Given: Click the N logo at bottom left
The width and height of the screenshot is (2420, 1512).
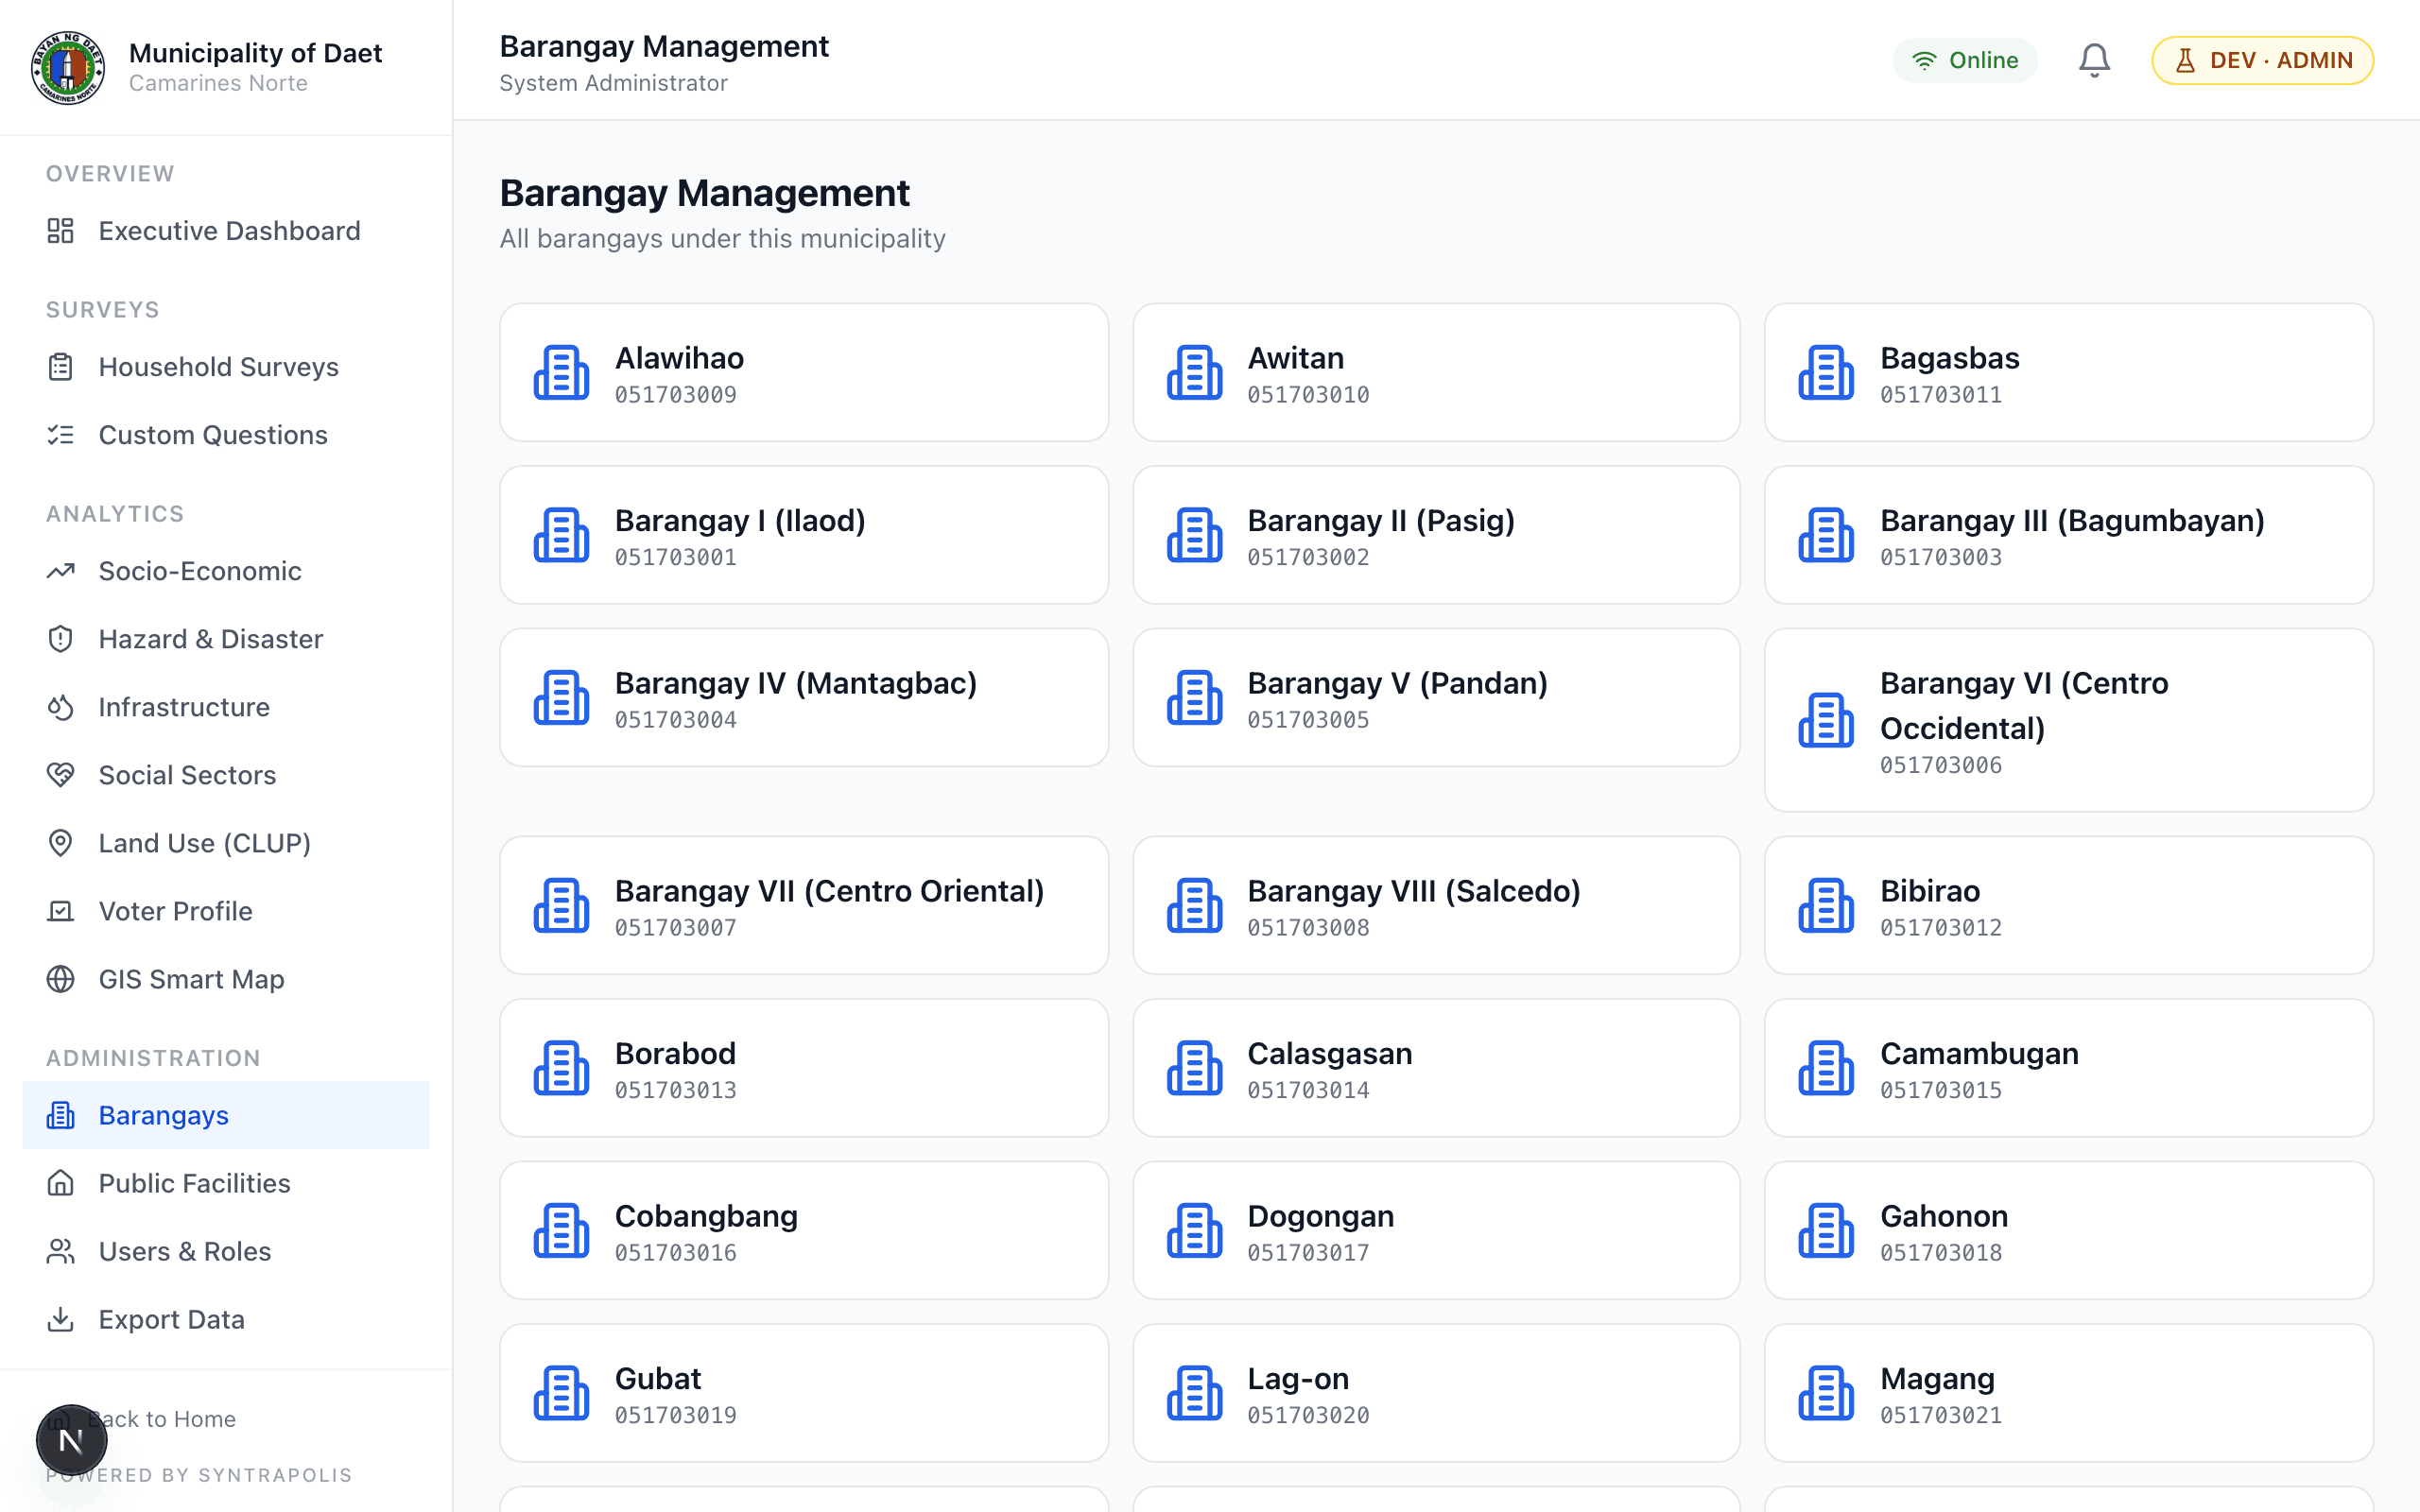Looking at the screenshot, I should (70, 1439).
